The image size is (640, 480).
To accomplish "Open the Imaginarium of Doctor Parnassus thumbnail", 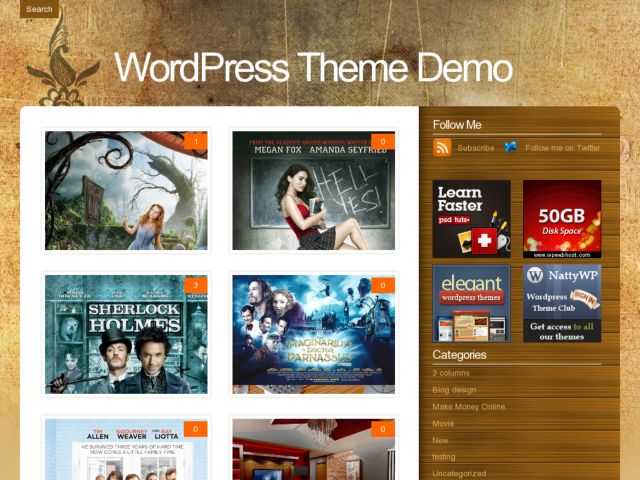I will pyautogui.click(x=313, y=334).
